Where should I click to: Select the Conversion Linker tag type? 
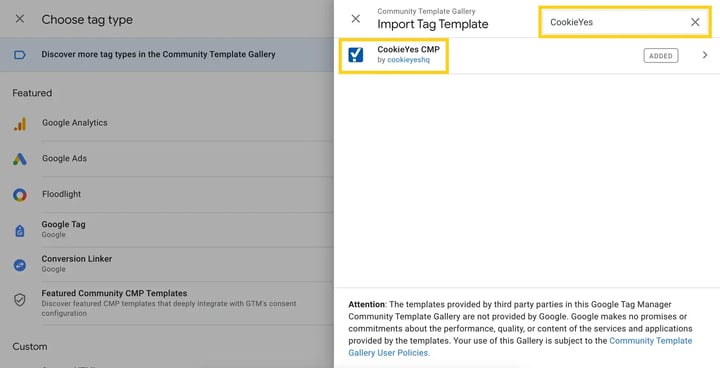(x=167, y=264)
